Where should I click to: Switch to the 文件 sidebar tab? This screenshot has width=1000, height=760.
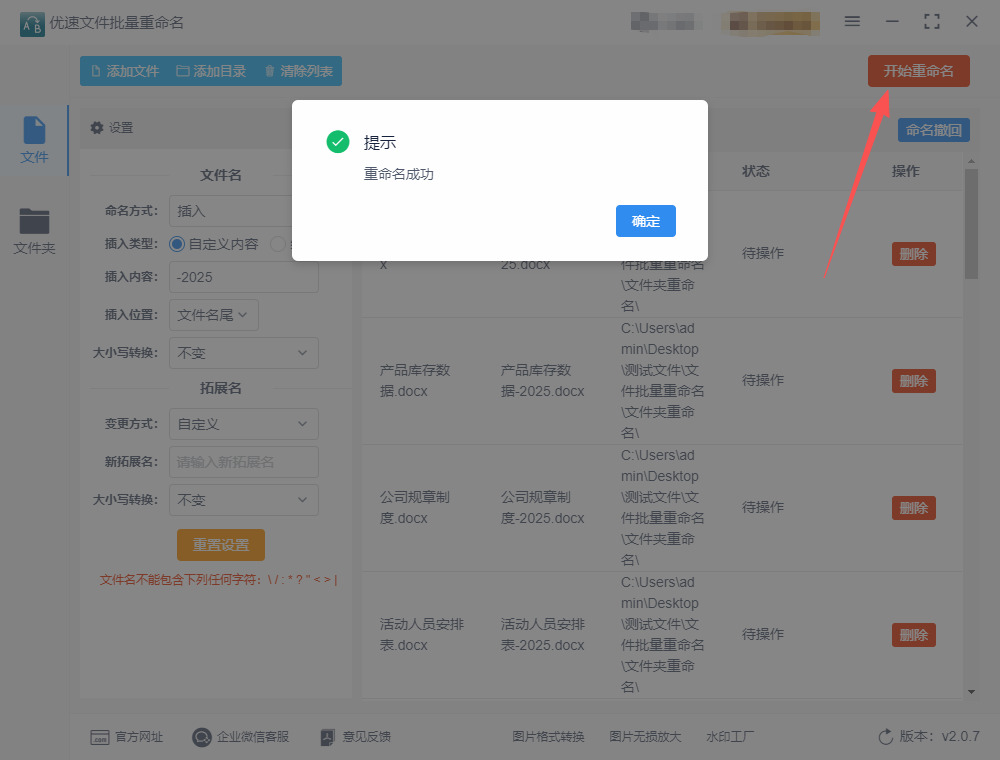pos(34,140)
